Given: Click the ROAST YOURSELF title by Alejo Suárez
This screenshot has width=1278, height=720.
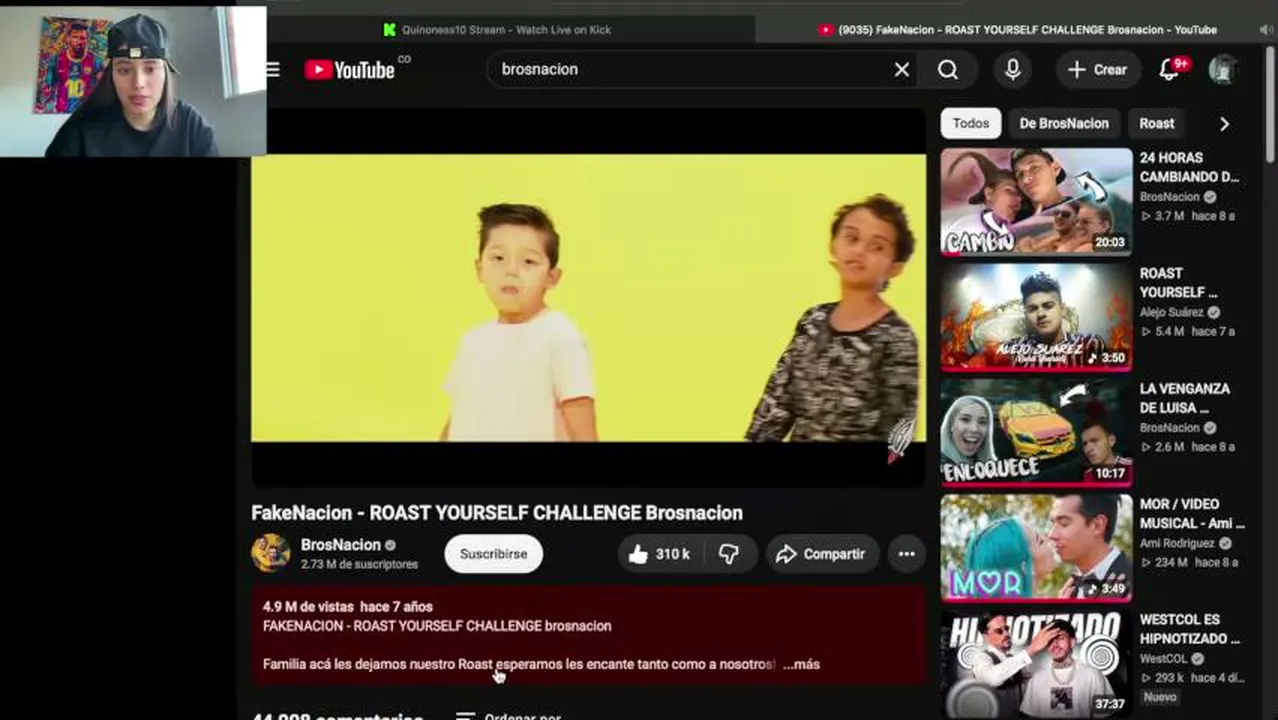Looking at the screenshot, I should coord(1178,282).
